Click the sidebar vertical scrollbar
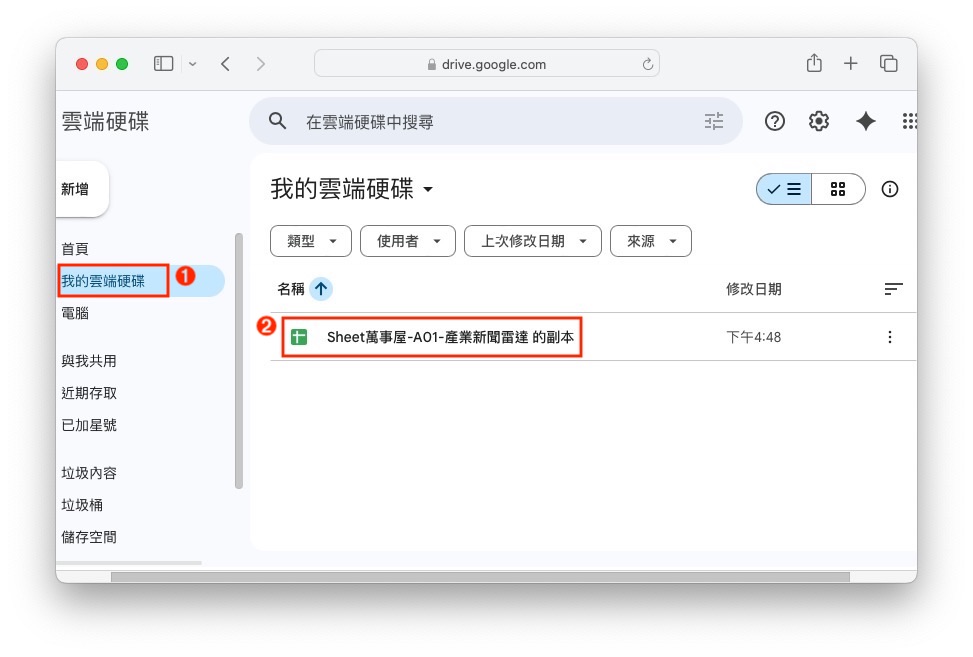Viewport: 973px width, 657px height. coord(239,361)
